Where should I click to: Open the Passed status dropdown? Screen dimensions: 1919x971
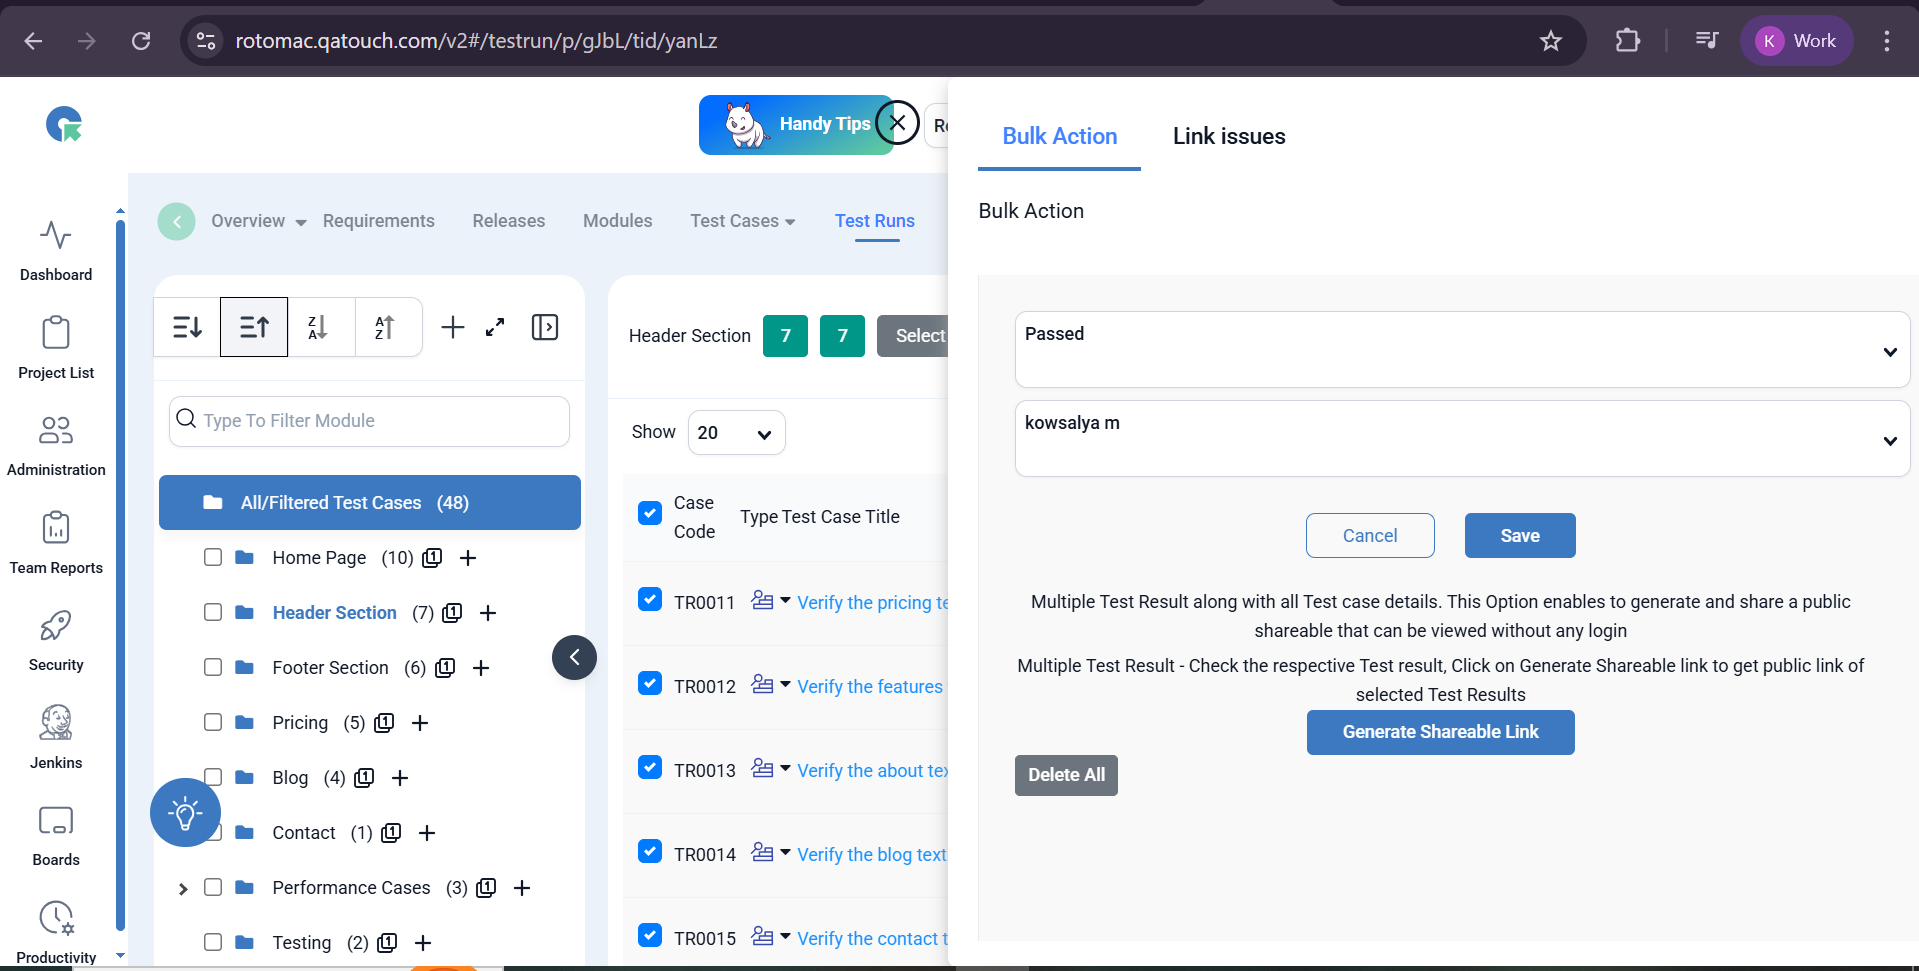point(1461,349)
